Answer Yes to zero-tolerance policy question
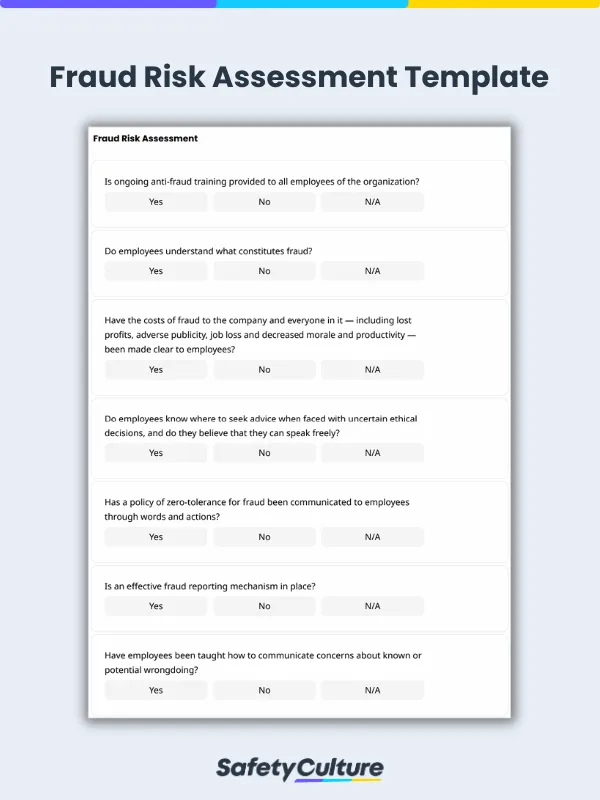This screenshot has height=800, width=600. pos(156,537)
